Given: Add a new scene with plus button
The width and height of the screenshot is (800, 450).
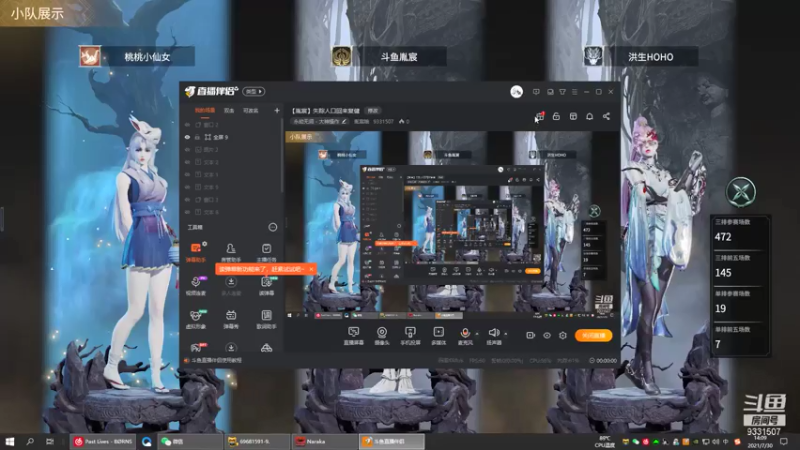Looking at the screenshot, I should (277, 110).
